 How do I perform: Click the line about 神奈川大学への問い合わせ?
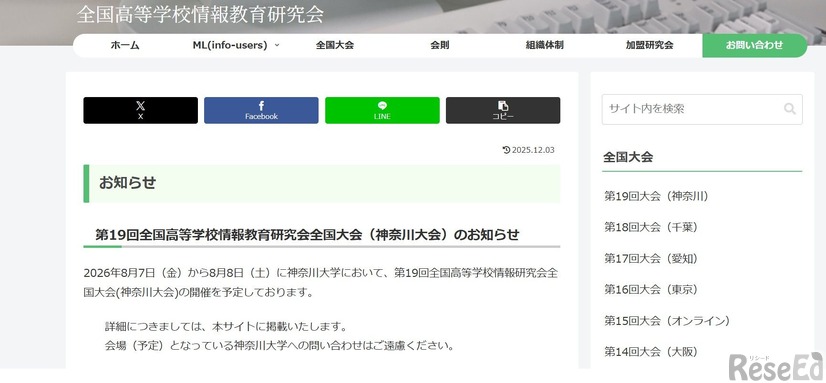(279, 346)
